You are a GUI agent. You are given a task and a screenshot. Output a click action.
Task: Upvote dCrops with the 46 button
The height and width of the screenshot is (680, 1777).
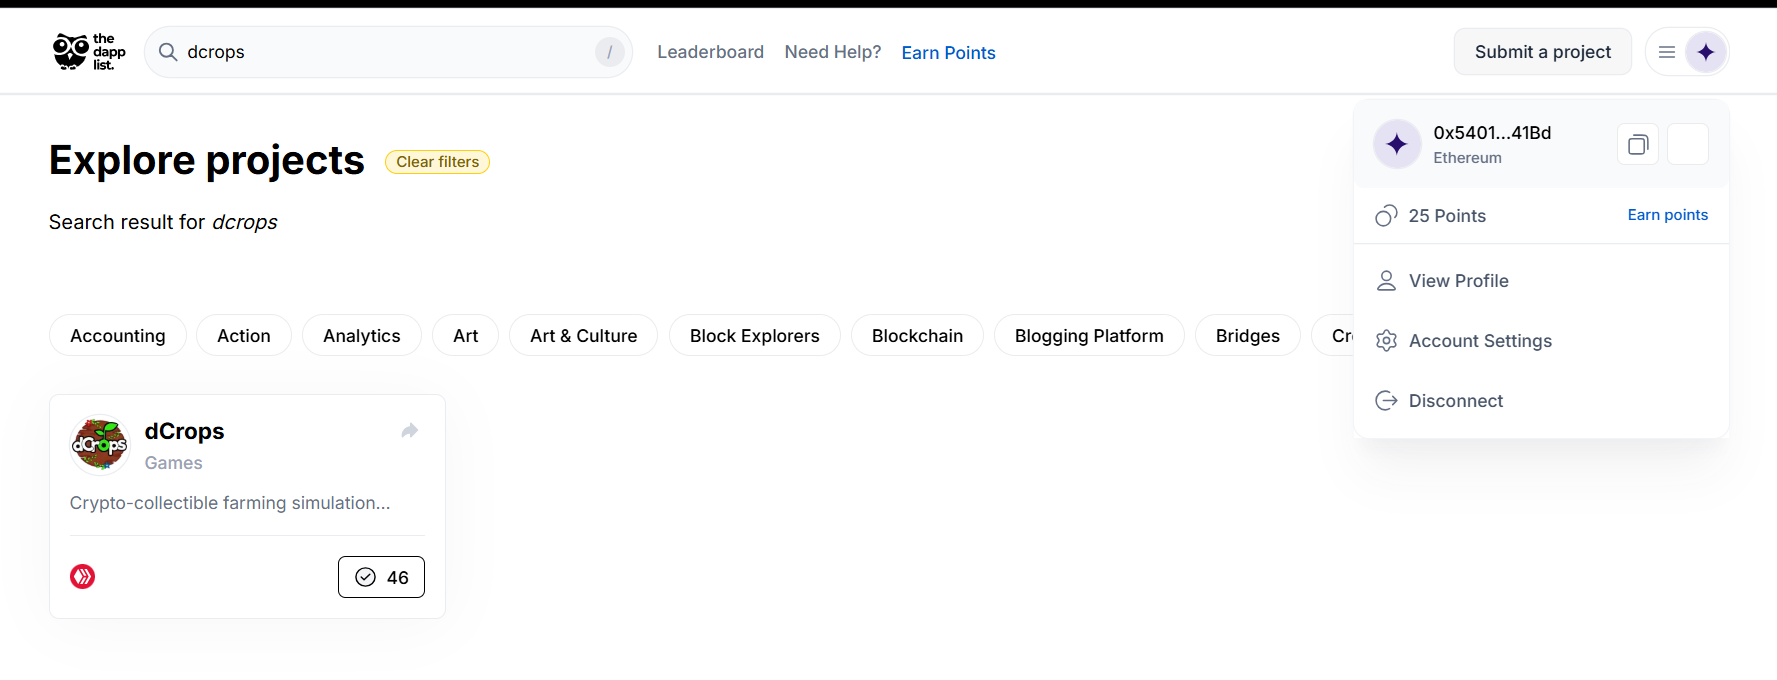381,577
